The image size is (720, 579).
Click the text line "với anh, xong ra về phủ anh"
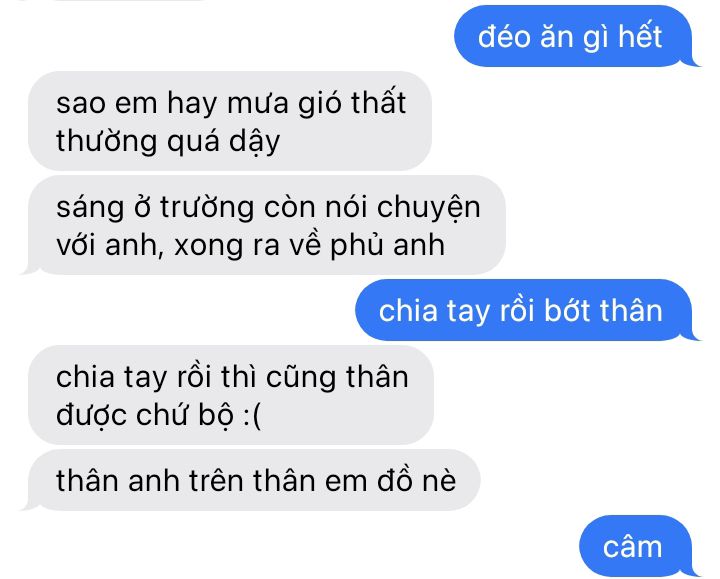251,246
